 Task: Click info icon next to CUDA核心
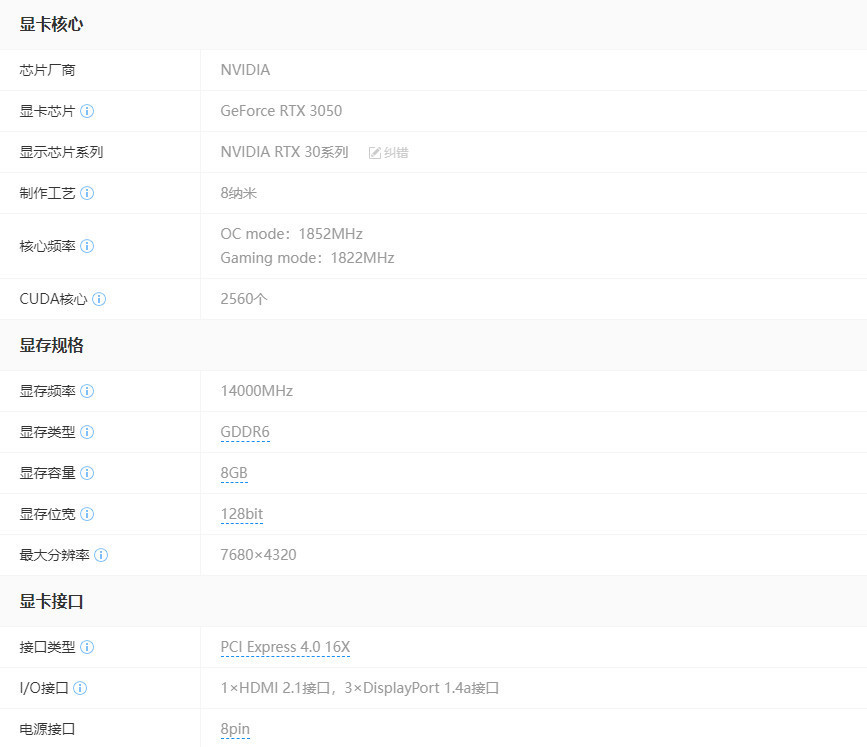(x=99, y=299)
